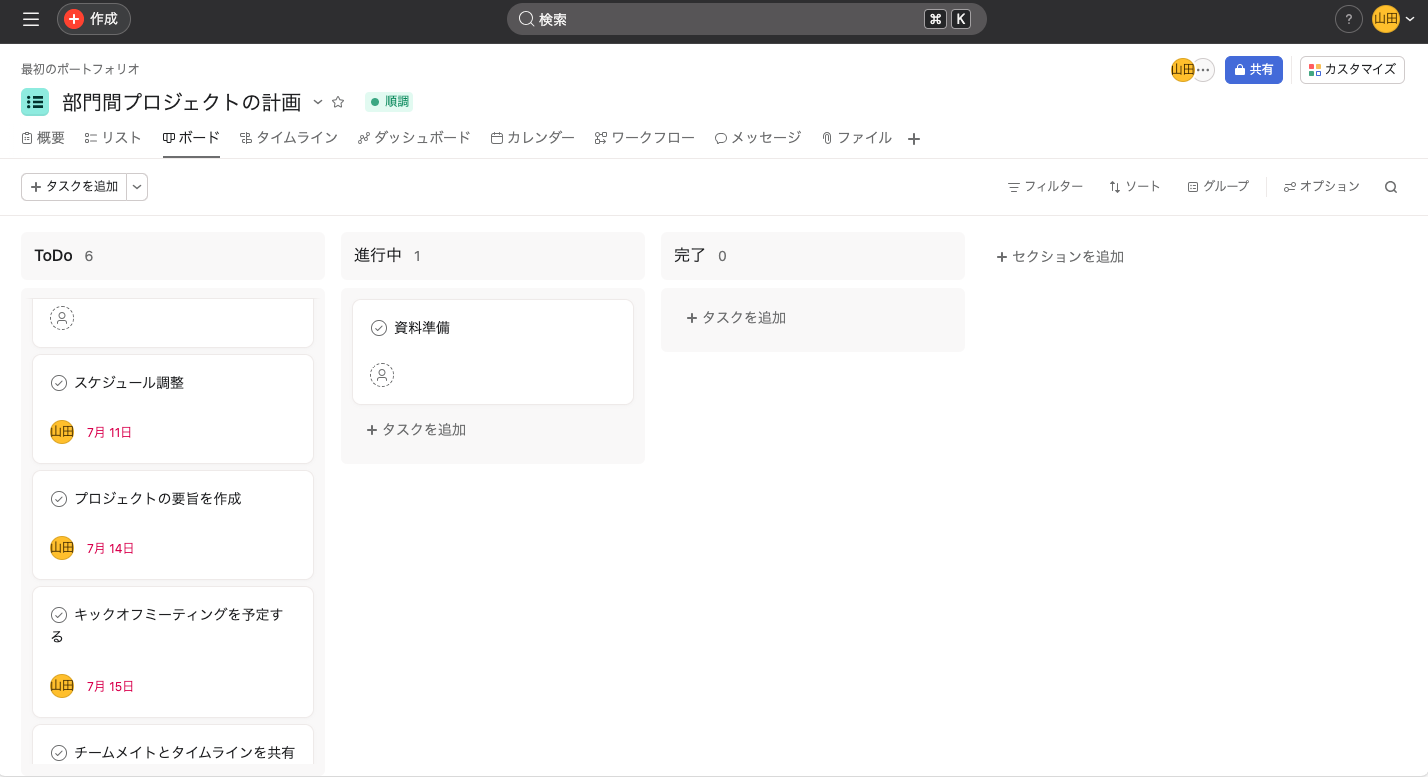1428x777 pixels.
Task: Expand the タスクを追加 dropdown arrow
Action: [x=137, y=186]
